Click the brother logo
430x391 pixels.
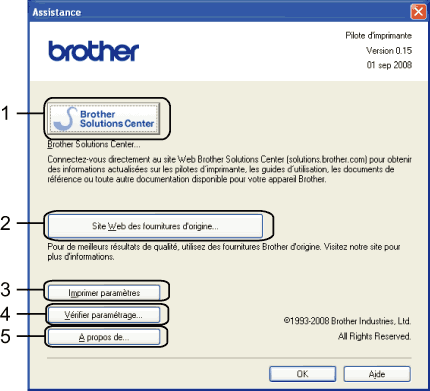pyautogui.click(x=94, y=51)
